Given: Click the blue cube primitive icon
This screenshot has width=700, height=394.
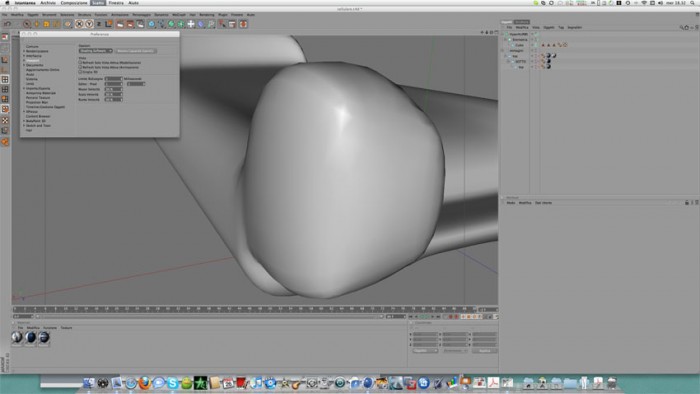Looking at the screenshot, I should tap(152, 24).
